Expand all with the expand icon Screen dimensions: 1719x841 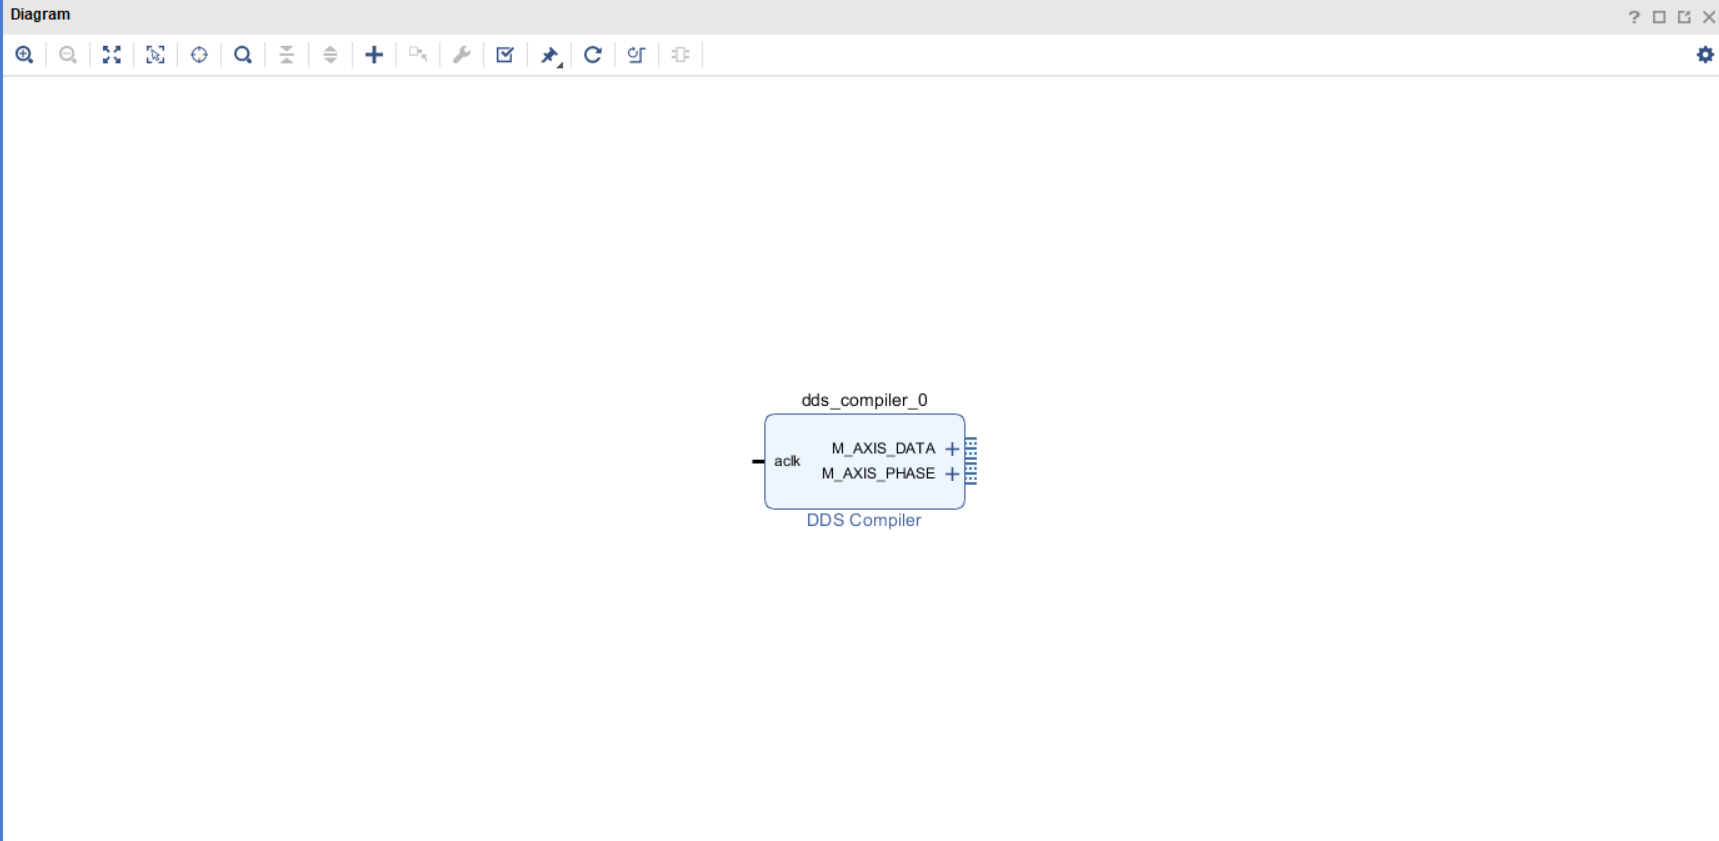click(x=330, y=55)
